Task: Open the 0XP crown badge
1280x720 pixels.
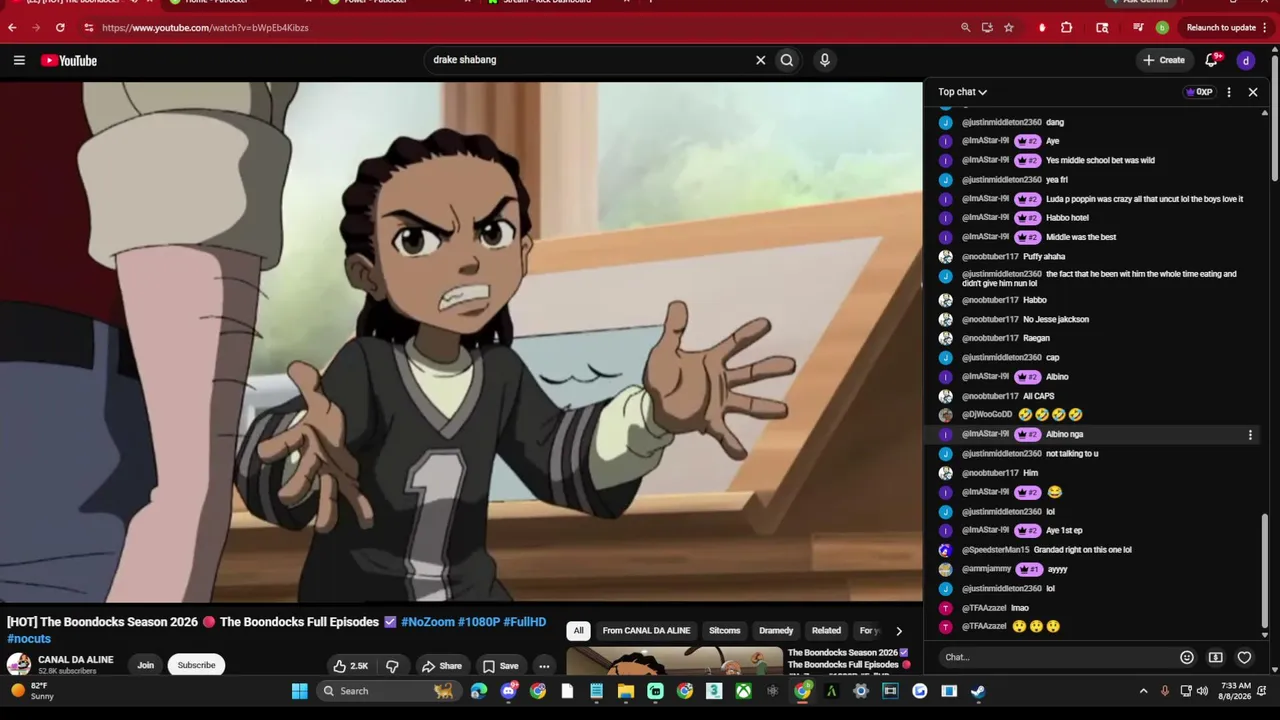Action: pos(1199,92)
